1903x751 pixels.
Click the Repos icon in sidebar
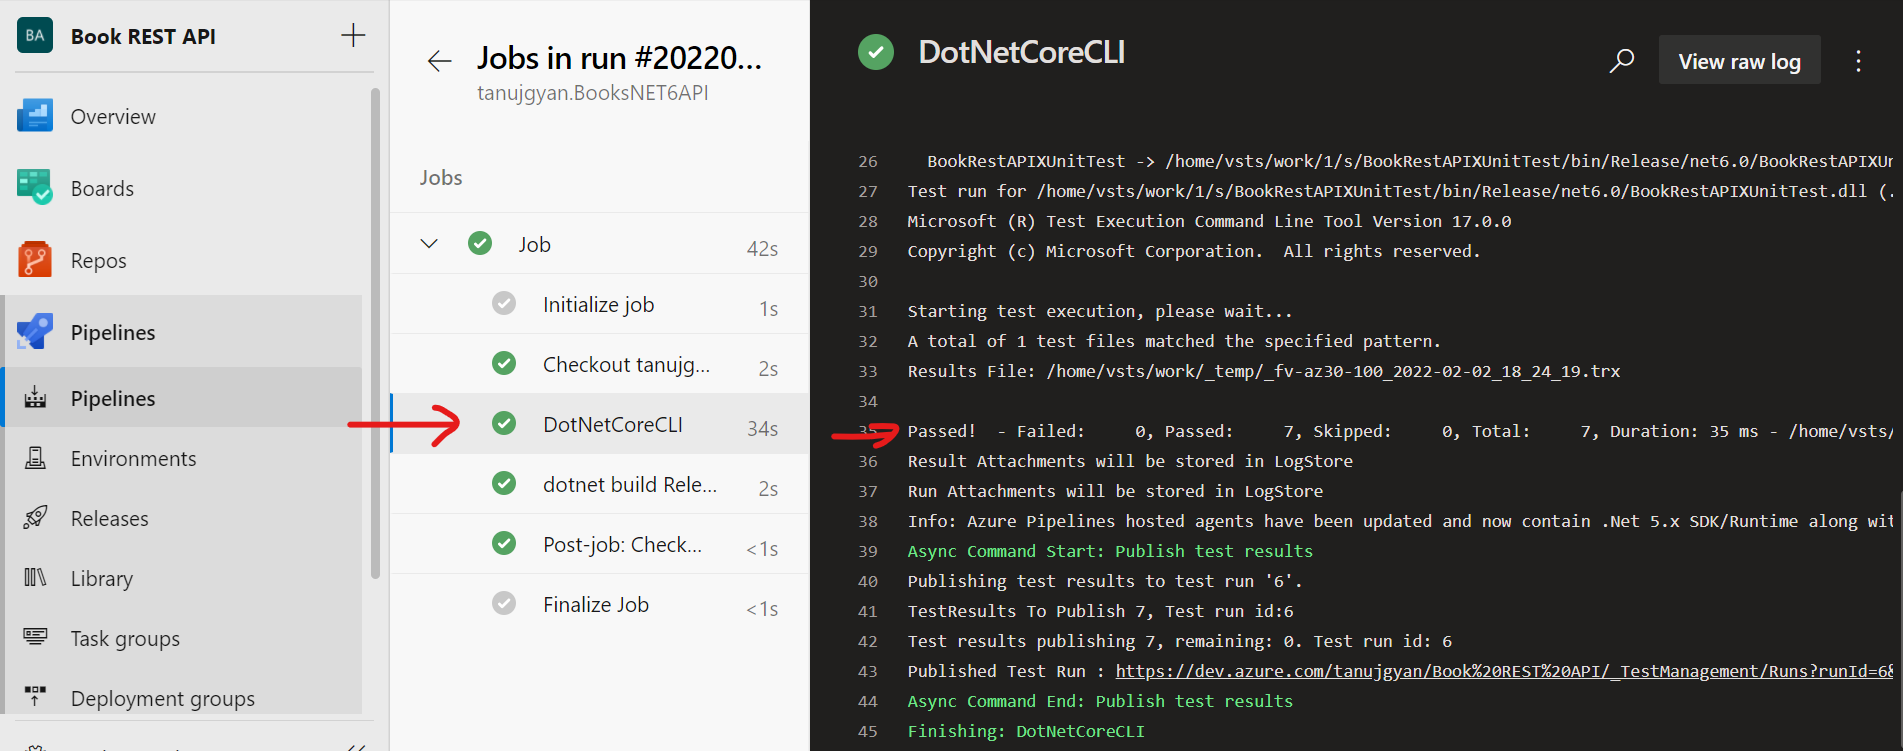[x=35, y=260]
